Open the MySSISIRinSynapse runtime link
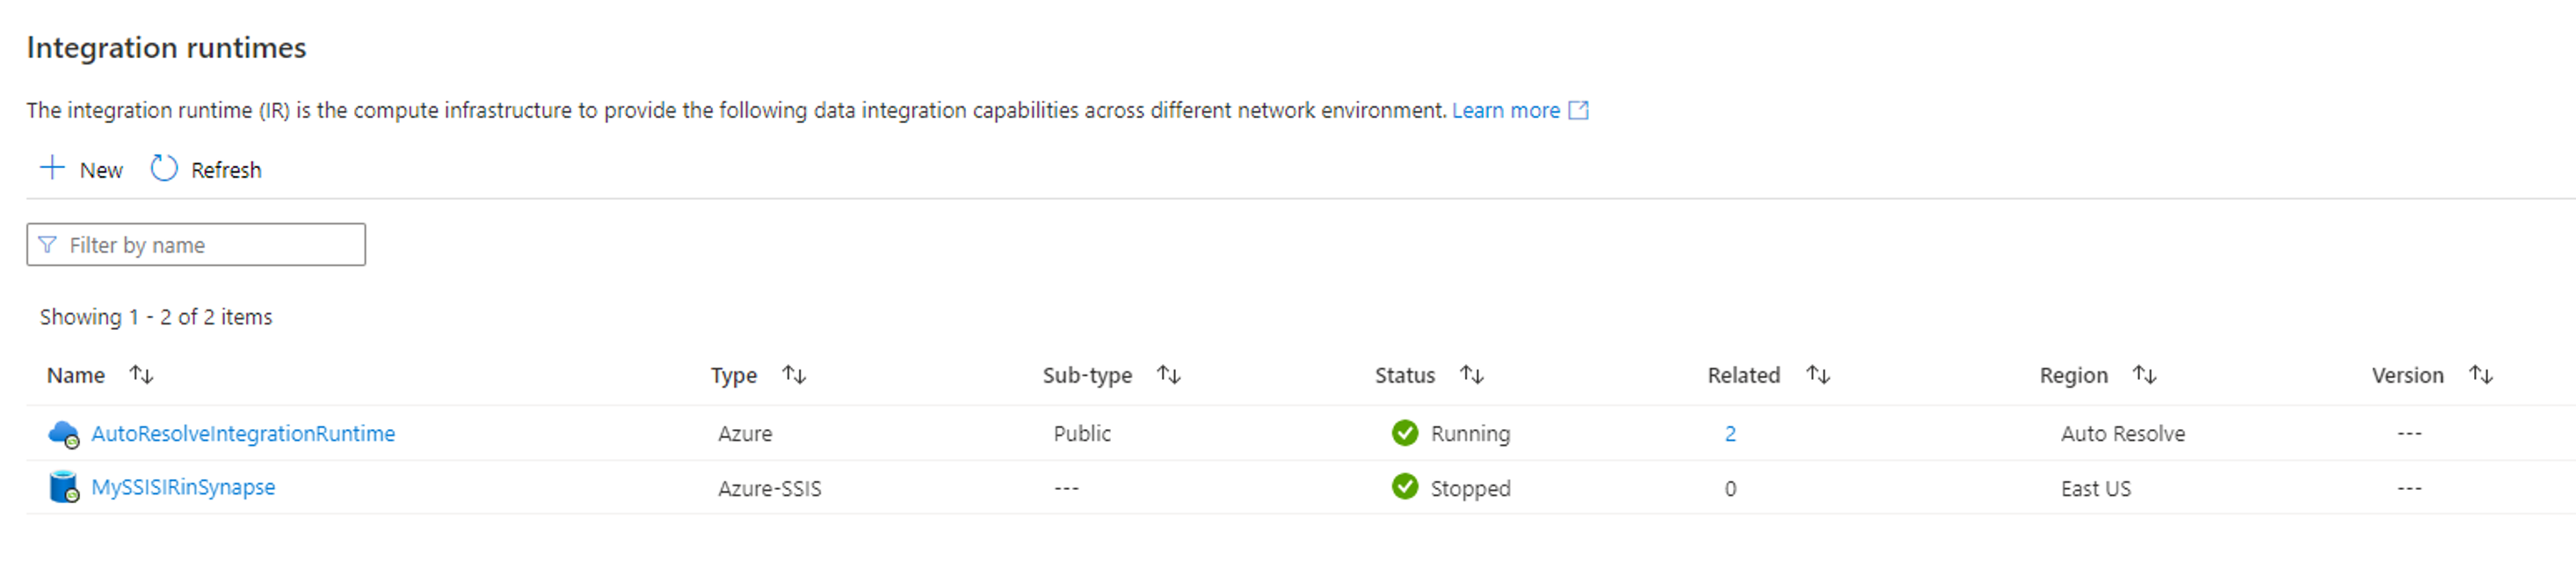2576x562 pixels. click(183, 487)
